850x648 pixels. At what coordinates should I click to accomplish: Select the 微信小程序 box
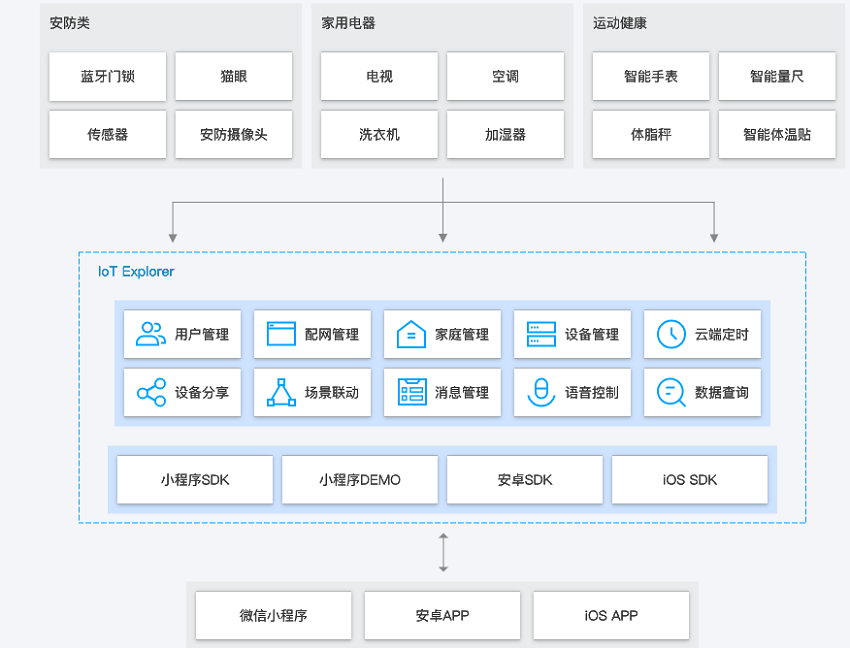point(273,615)
